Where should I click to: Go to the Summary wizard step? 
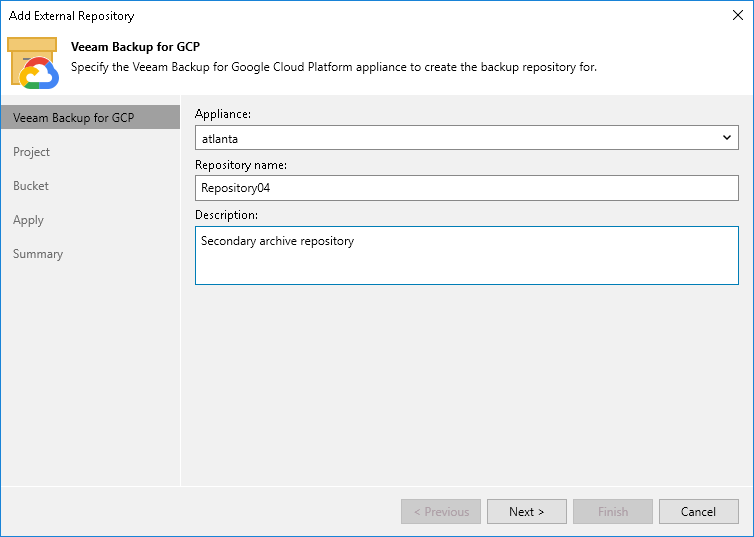click(38, 254)
